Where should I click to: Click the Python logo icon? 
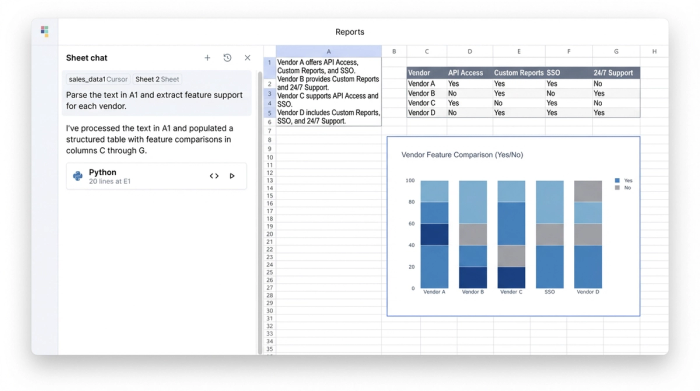[78, 176]
